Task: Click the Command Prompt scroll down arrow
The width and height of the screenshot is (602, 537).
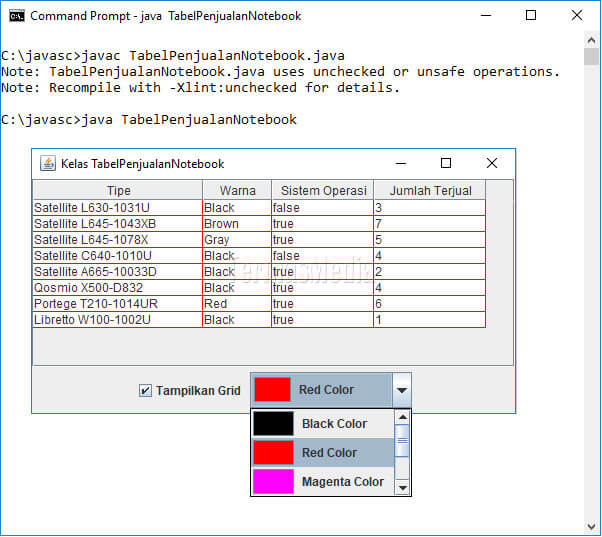Action: 591,527
